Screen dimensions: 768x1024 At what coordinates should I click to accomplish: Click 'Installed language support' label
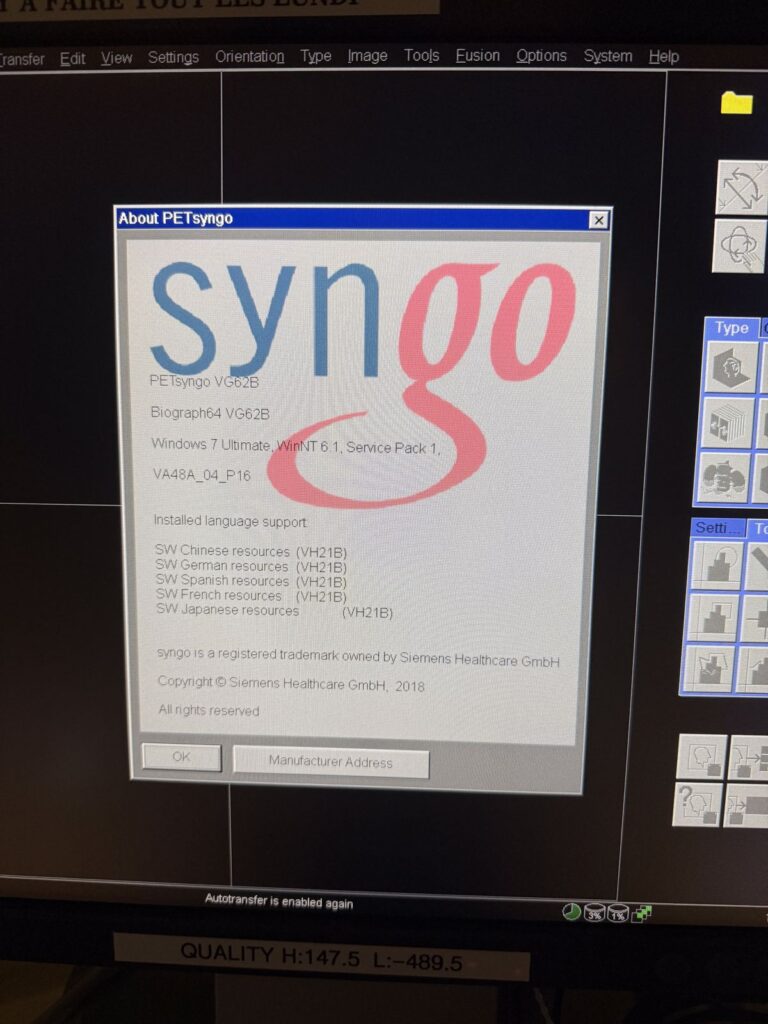point(230,521)
